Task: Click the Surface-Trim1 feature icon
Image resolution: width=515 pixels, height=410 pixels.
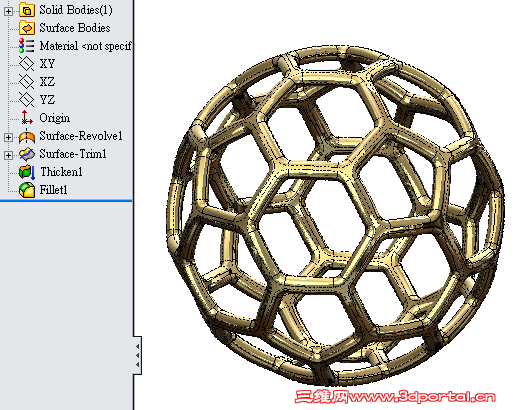Action: (27, 154)
